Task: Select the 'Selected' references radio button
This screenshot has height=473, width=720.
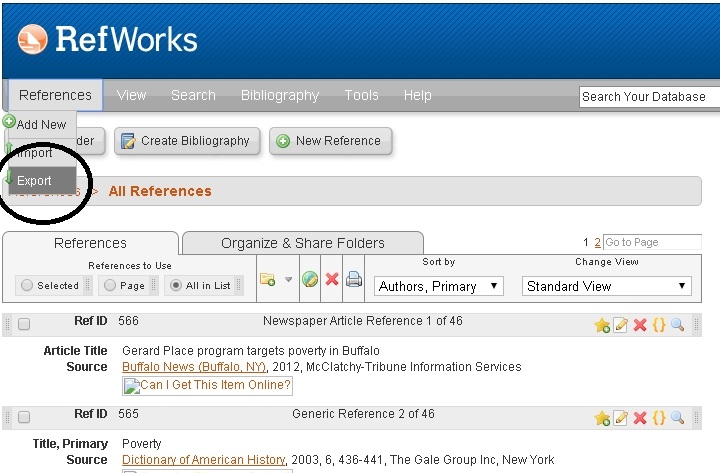Action: (27, 285)
